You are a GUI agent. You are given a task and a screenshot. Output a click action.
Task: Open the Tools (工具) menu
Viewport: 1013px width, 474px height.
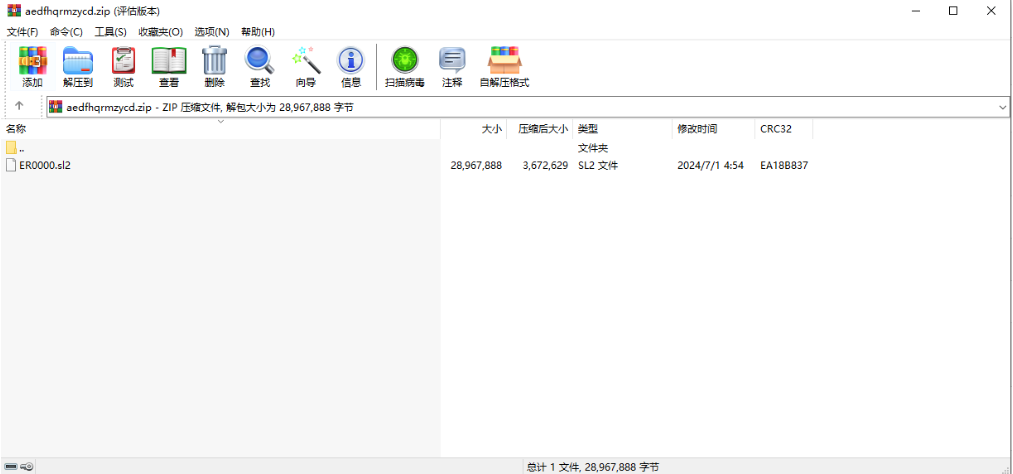(x=110, y=32)
